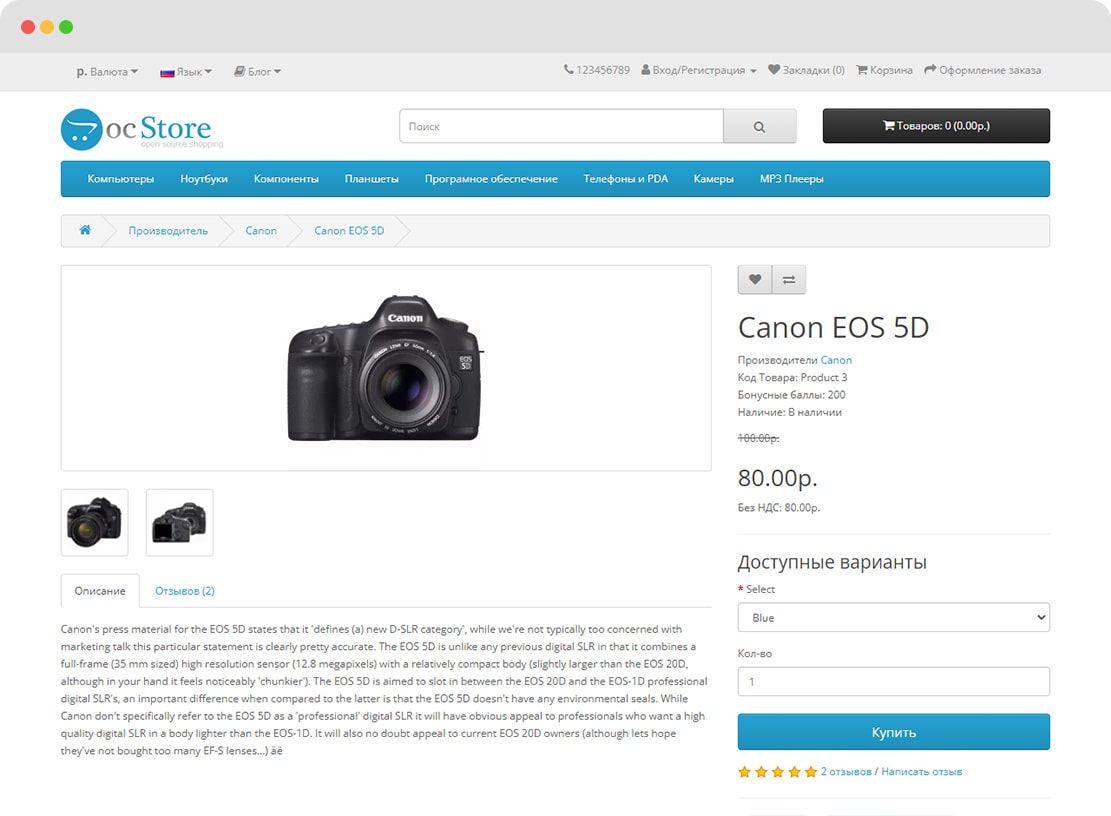Screen dimensions: 1111x816
Task: Open the Програмное обеспечение menu category
Action: pos(491,178)
